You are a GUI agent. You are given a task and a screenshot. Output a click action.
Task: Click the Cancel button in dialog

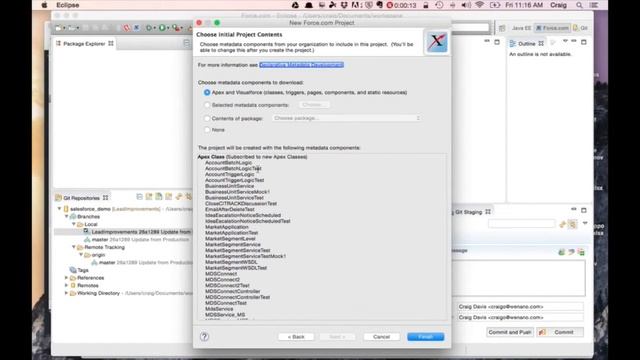381,337
